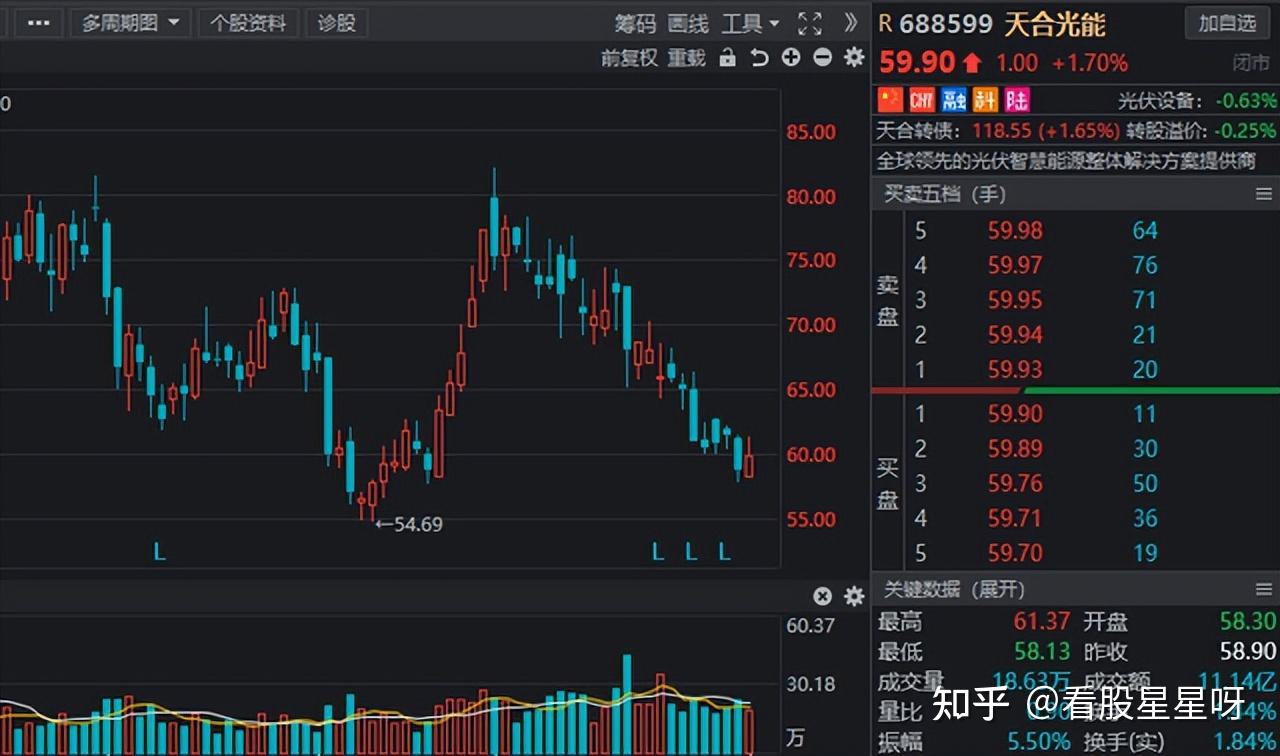Open volume sub-chart settings gear
1280x756 pixels.
(854, 596)
